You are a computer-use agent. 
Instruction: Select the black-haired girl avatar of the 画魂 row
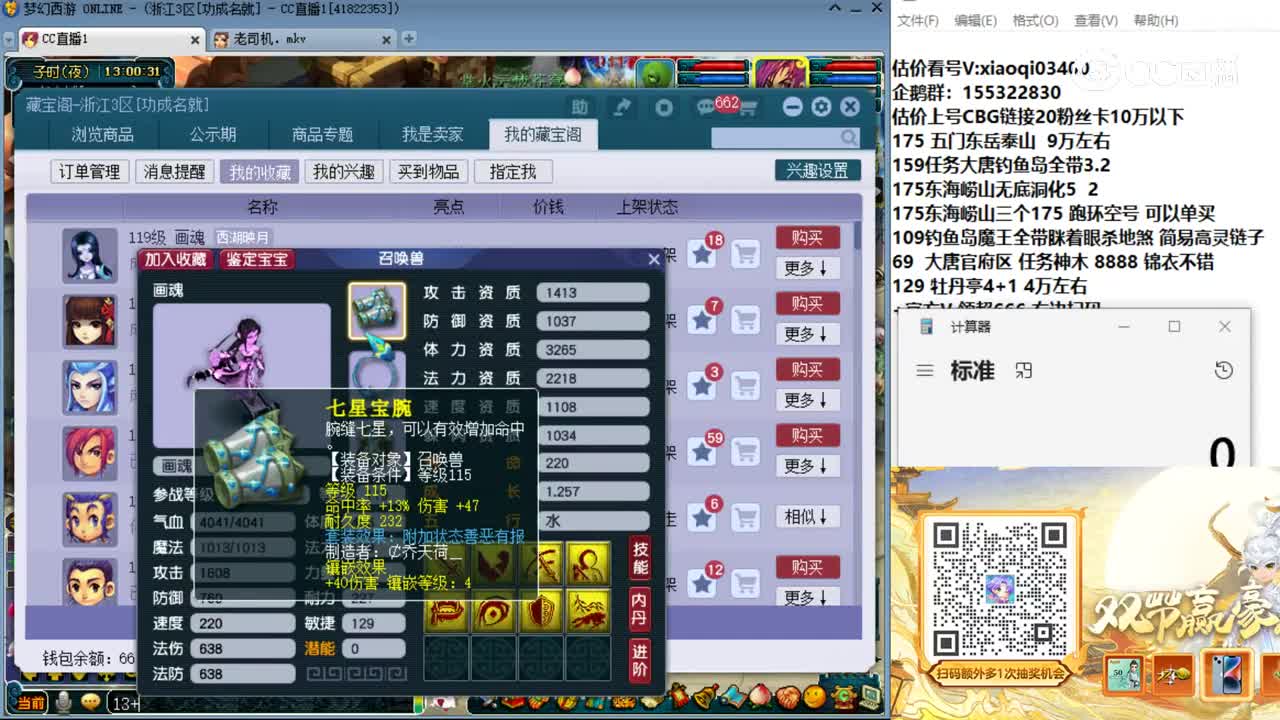pos(90,255)
